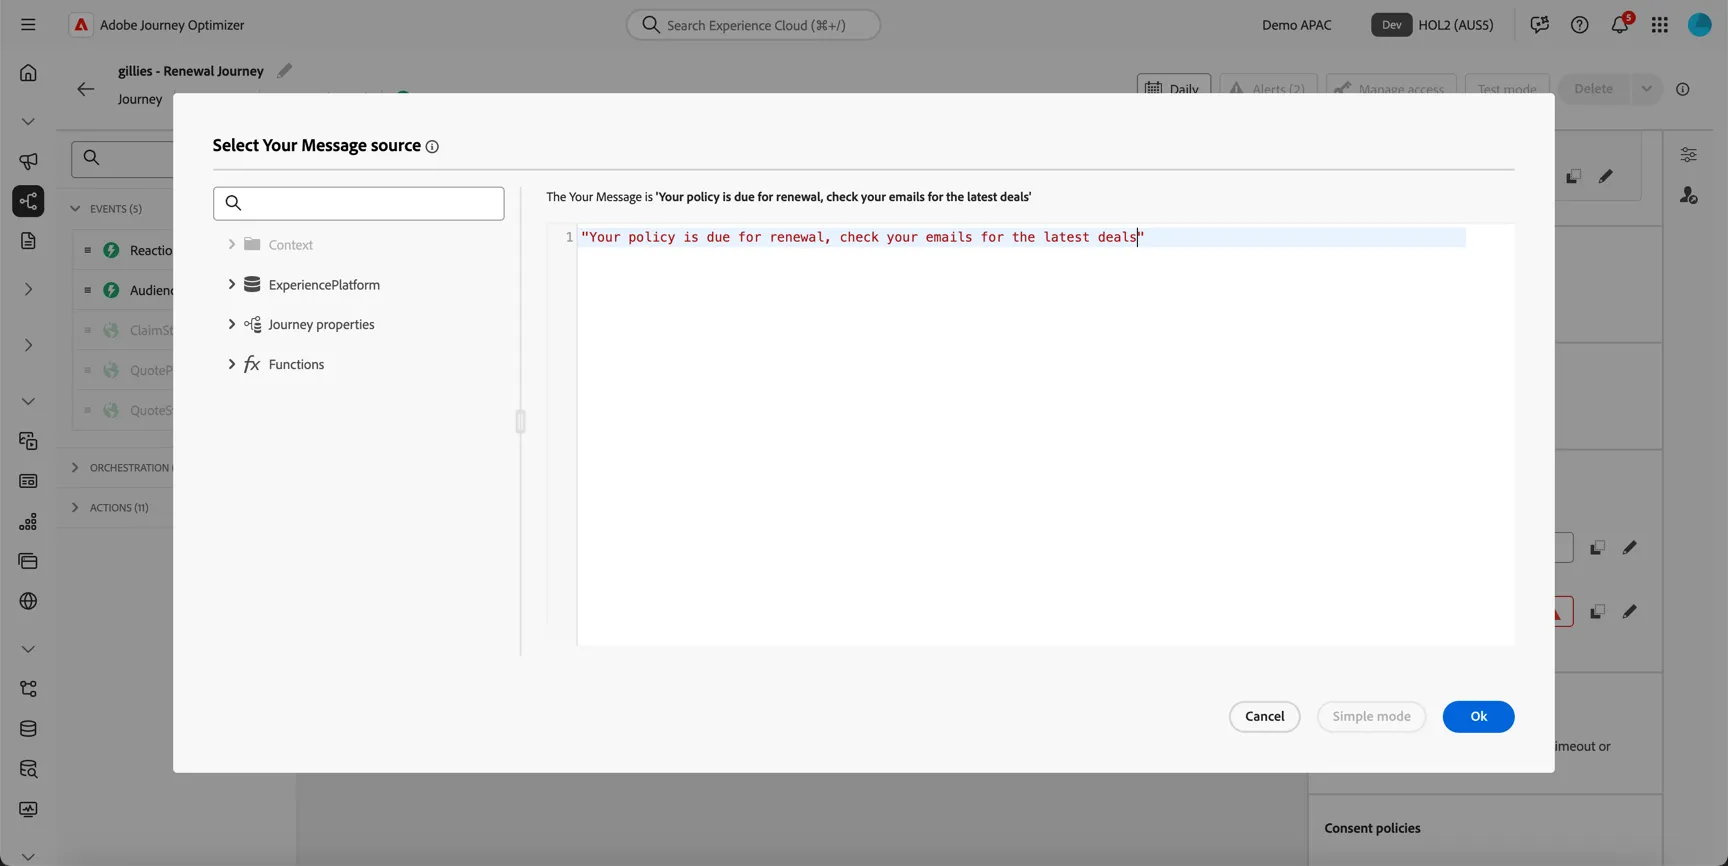Viewport: 1728px width, 866px height.
Task: Click the info icon beside Select Your Message source
Action: click(x=432, y=147)
